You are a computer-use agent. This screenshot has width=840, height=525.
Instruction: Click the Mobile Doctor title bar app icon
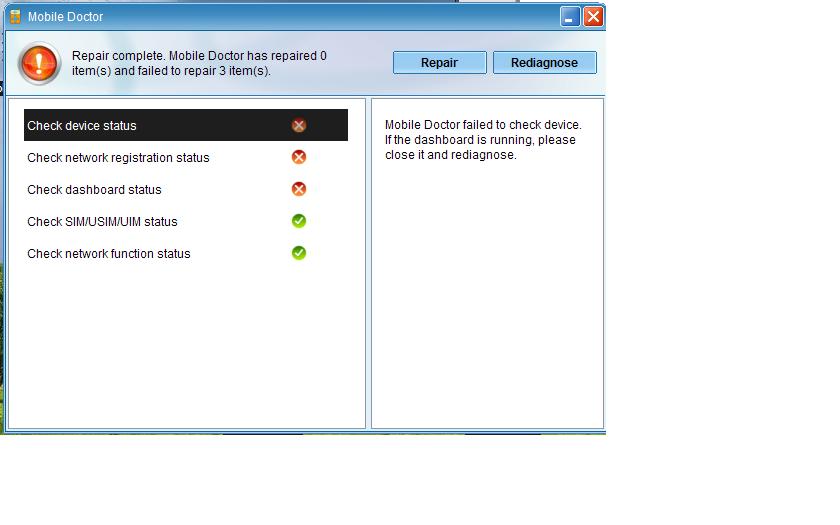[x=15, y=17]
